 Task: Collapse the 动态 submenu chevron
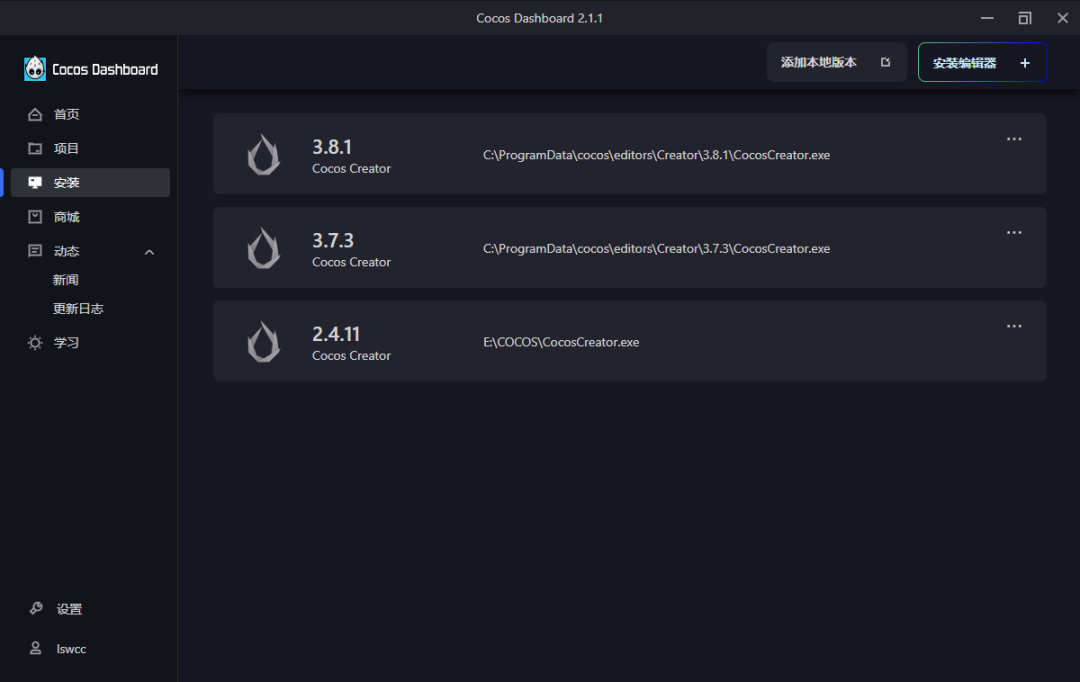[149, 252]
